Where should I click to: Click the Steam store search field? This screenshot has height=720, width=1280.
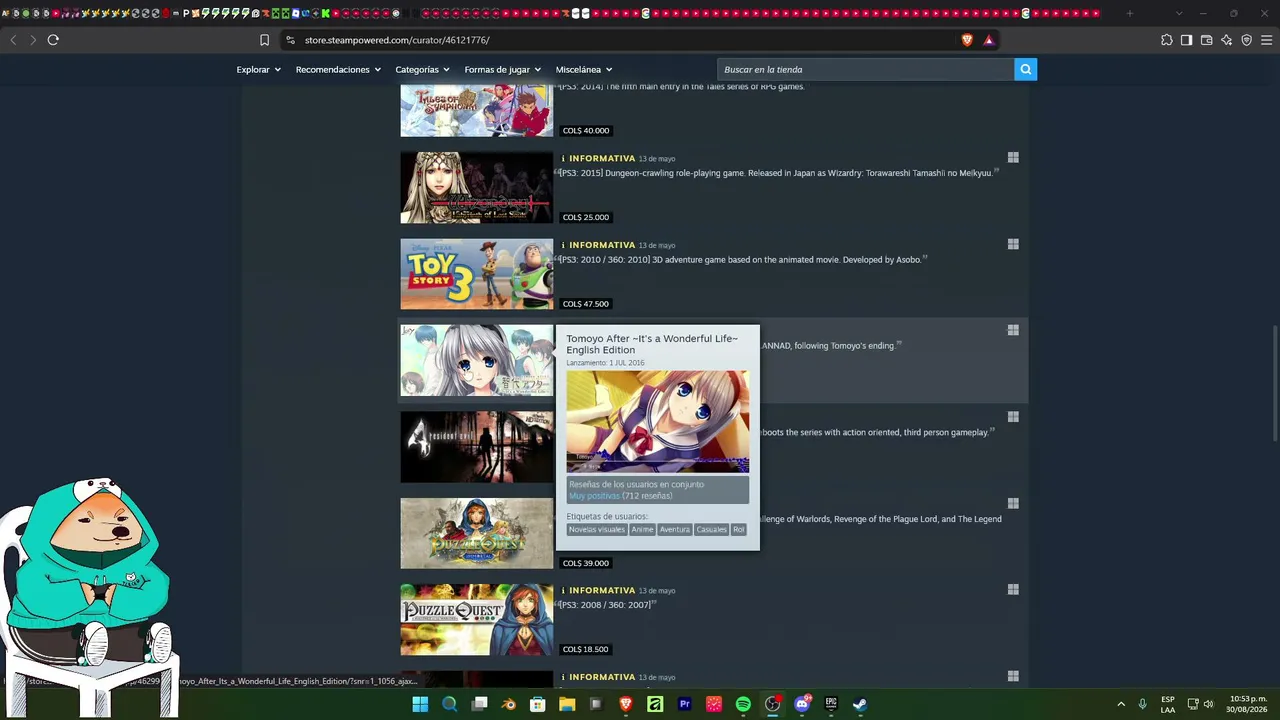pyautogui.click(x=866, y=69)
